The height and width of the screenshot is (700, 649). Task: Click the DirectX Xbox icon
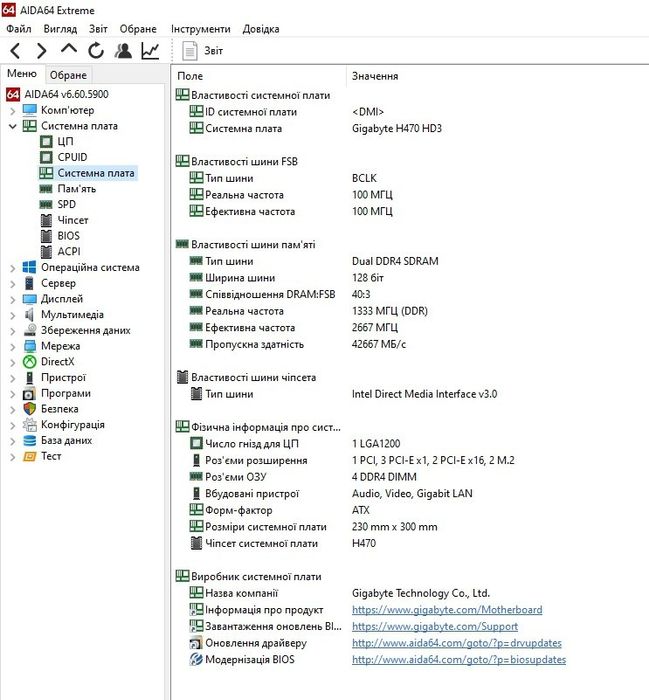(x=29, y=362)
